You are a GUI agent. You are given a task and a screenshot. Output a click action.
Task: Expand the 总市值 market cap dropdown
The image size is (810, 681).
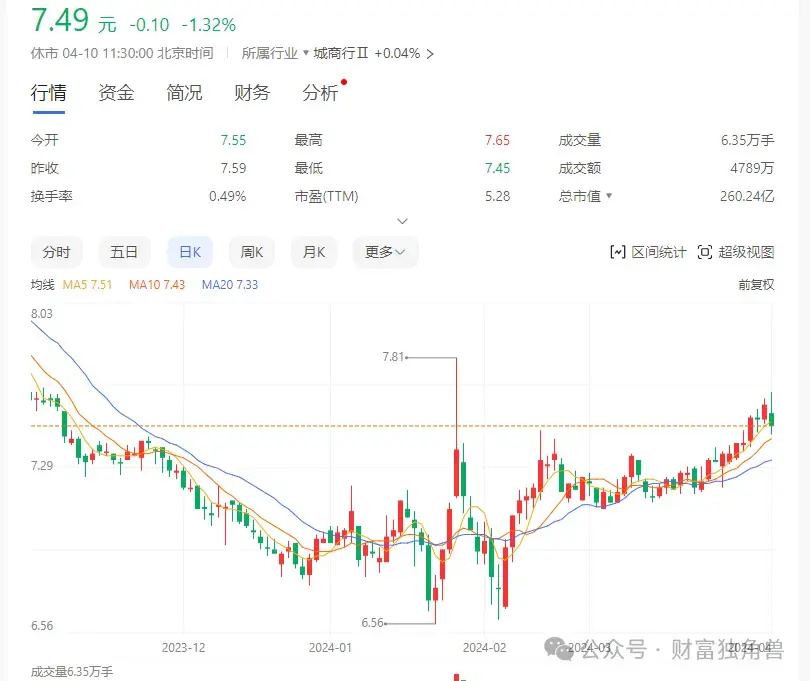608,196
